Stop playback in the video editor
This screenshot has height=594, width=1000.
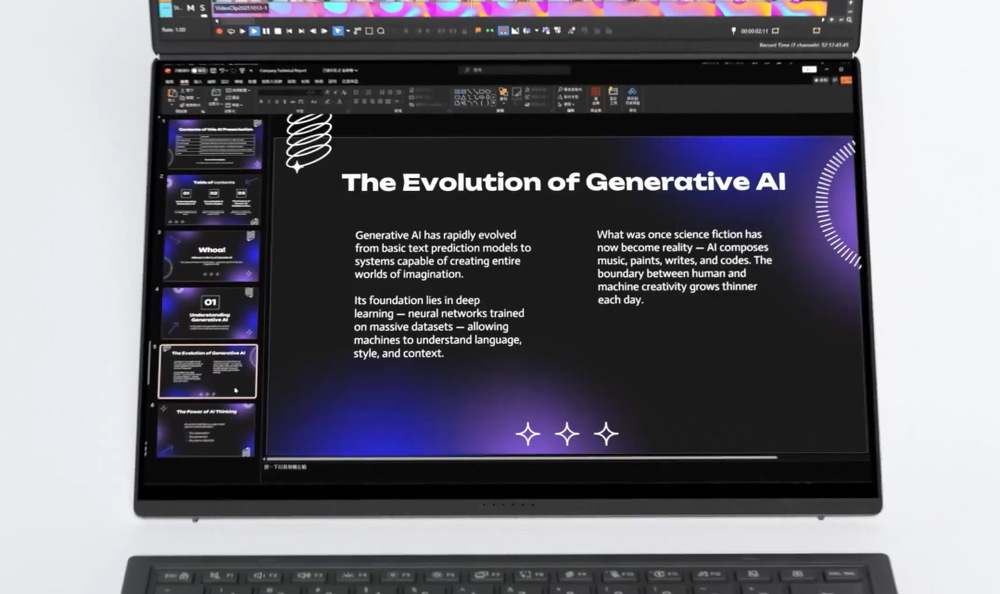pyautogui.click(x=277, y=31)
